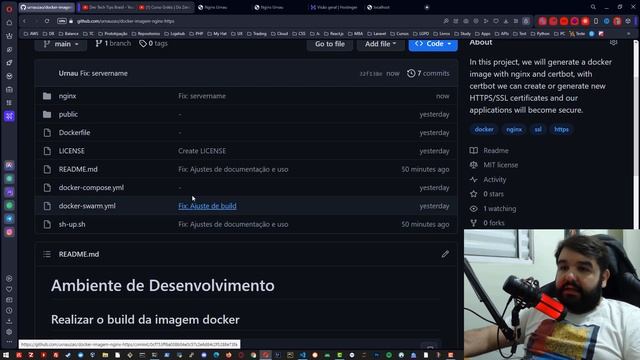Expand the bookmarks bar overflow chevron
The width and height of the screenshot is (640, 360).
(x=629, y=34)
